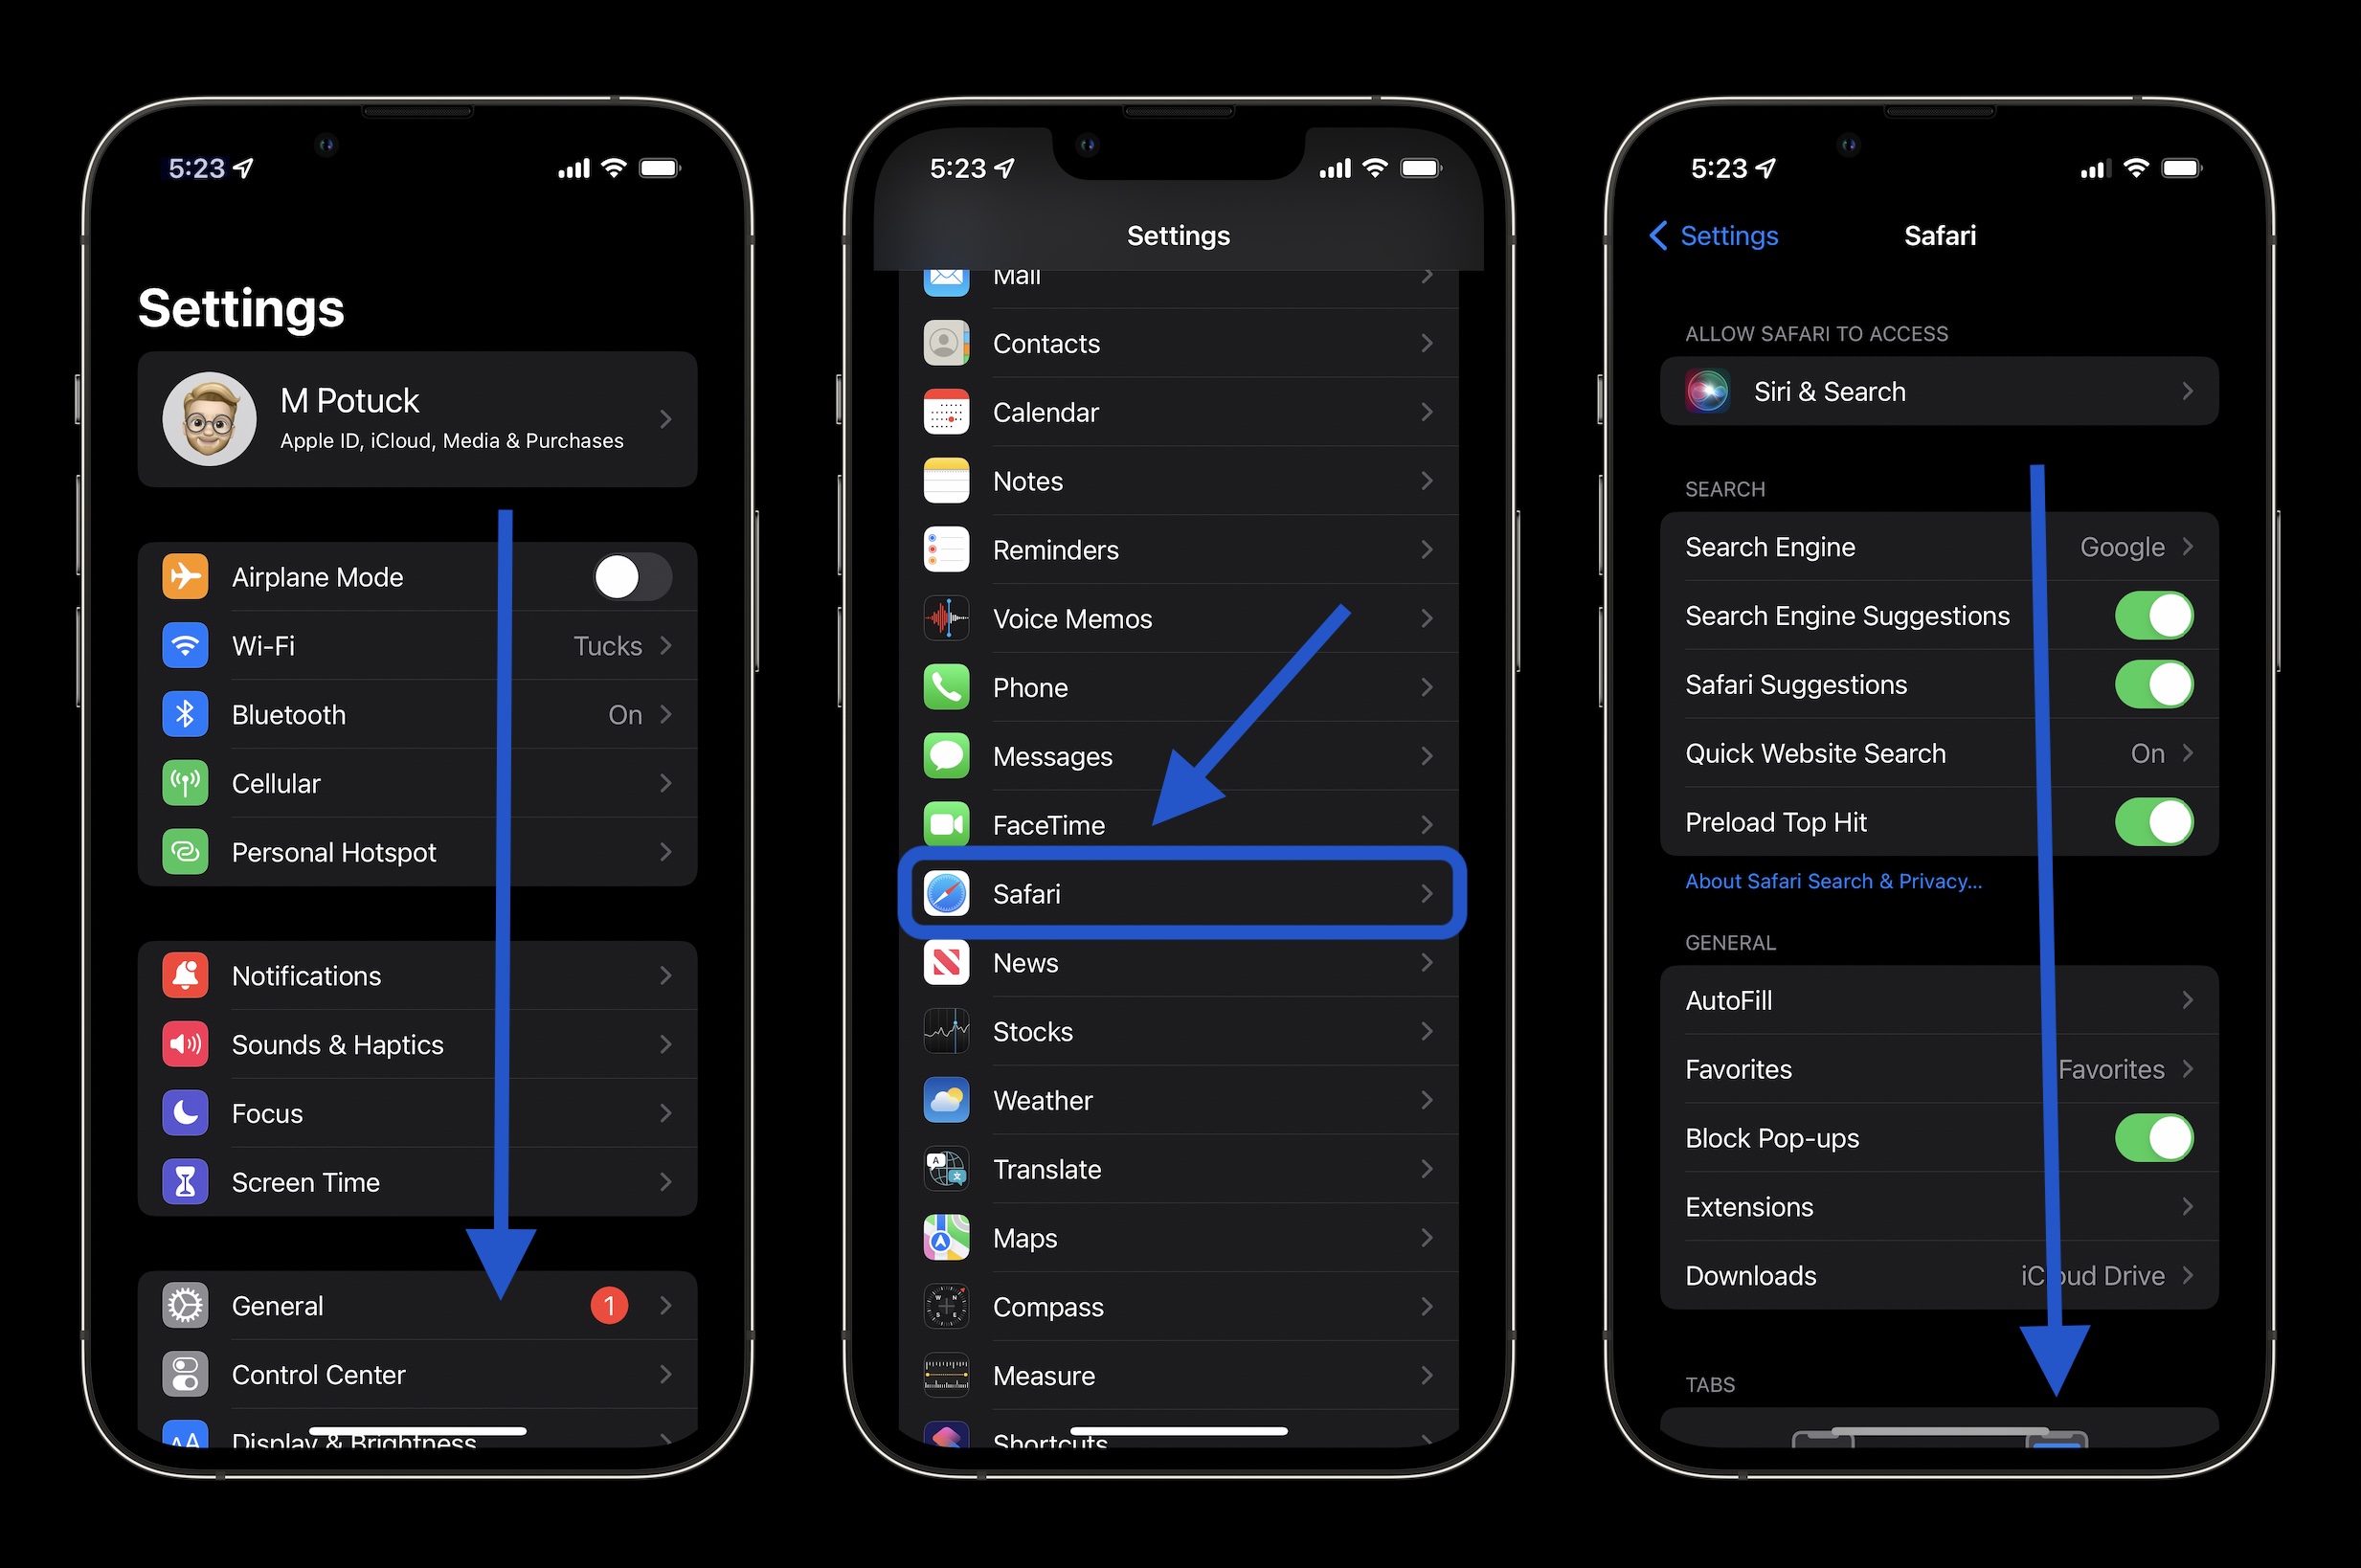The height and width of the screenshot is (1568, 2361).
Task: Expand the Search Engine selection dropdown
Action: 1925,545
